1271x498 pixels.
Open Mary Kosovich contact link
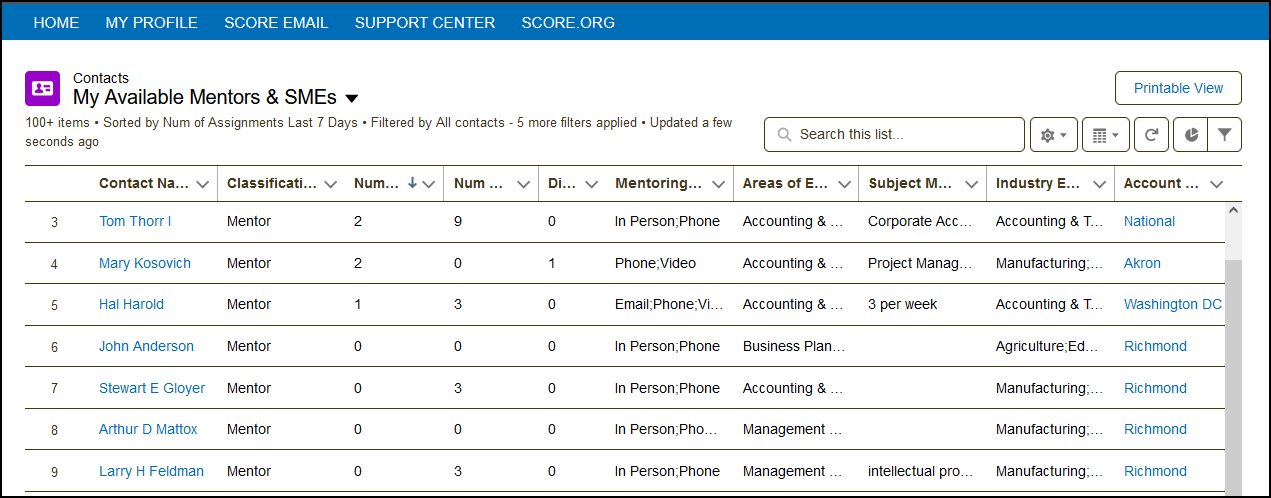(x=144, y=263)
